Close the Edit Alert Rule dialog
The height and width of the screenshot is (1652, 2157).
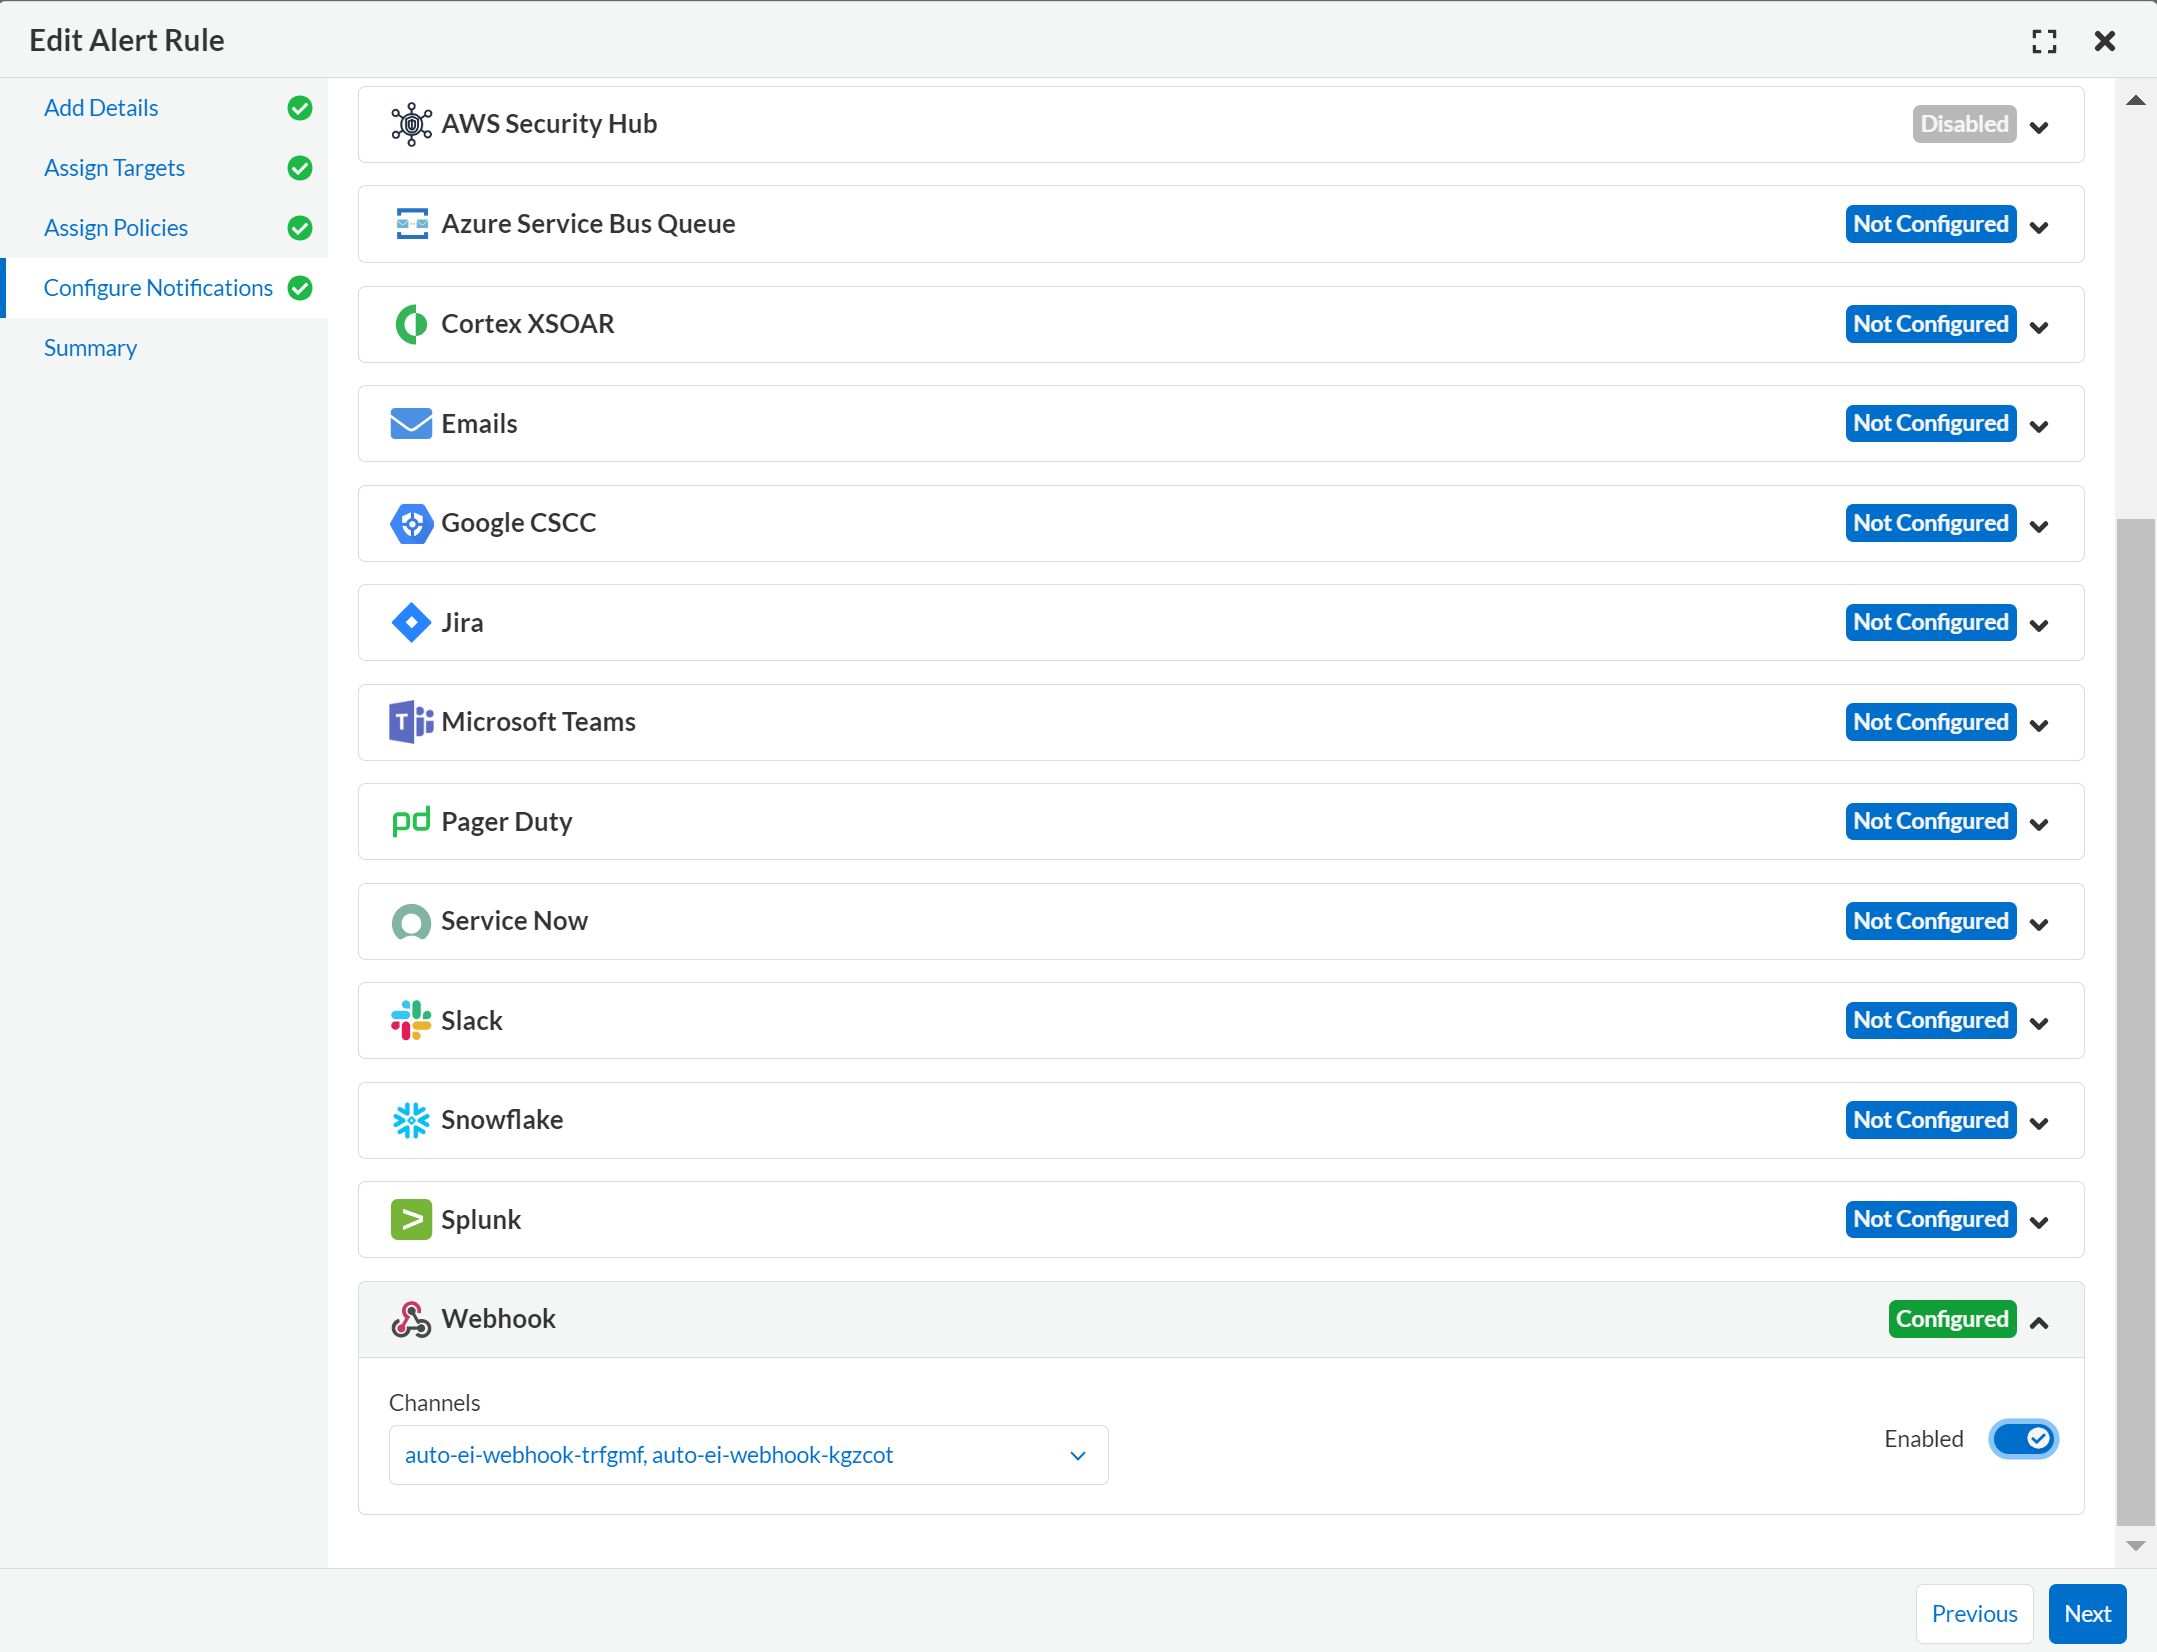click(2105, 41)
